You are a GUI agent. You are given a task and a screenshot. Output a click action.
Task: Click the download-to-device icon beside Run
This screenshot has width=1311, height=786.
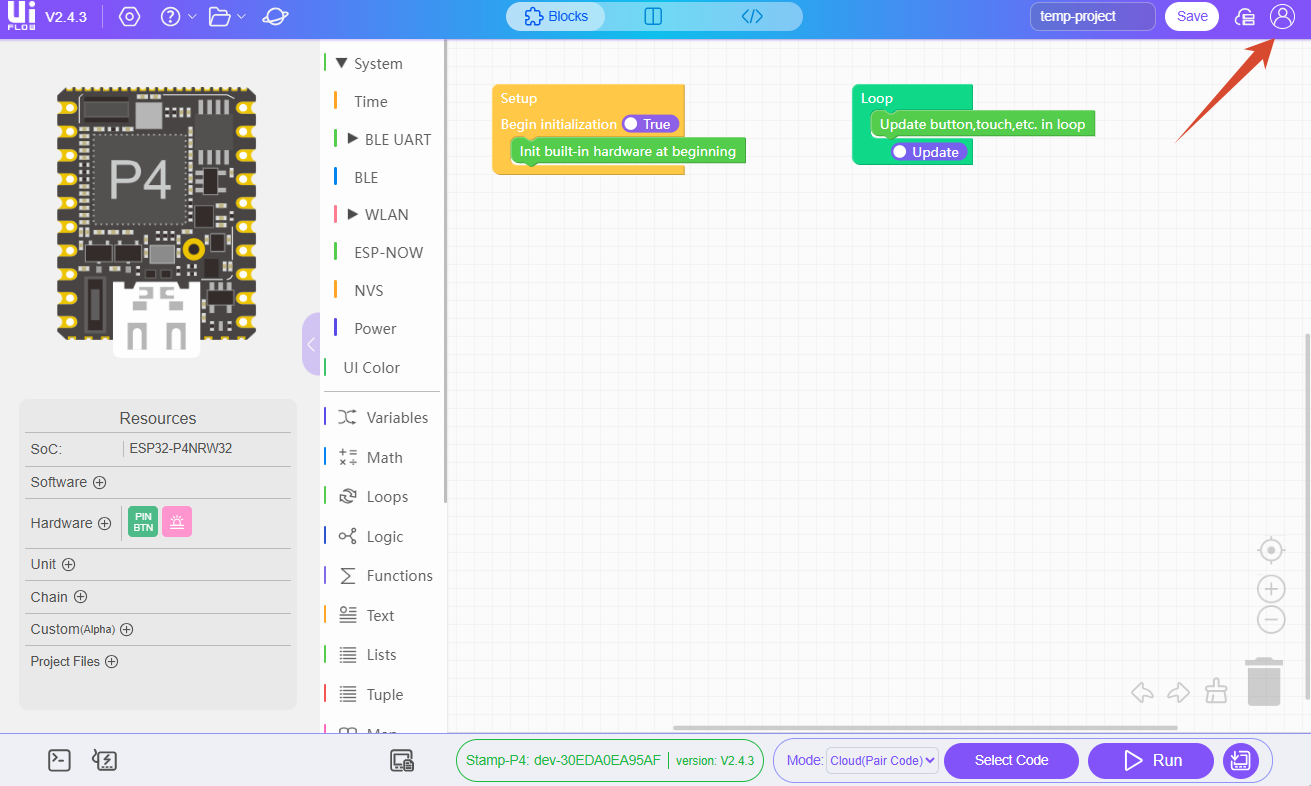pyautogui.click(x=1240, y=761)
